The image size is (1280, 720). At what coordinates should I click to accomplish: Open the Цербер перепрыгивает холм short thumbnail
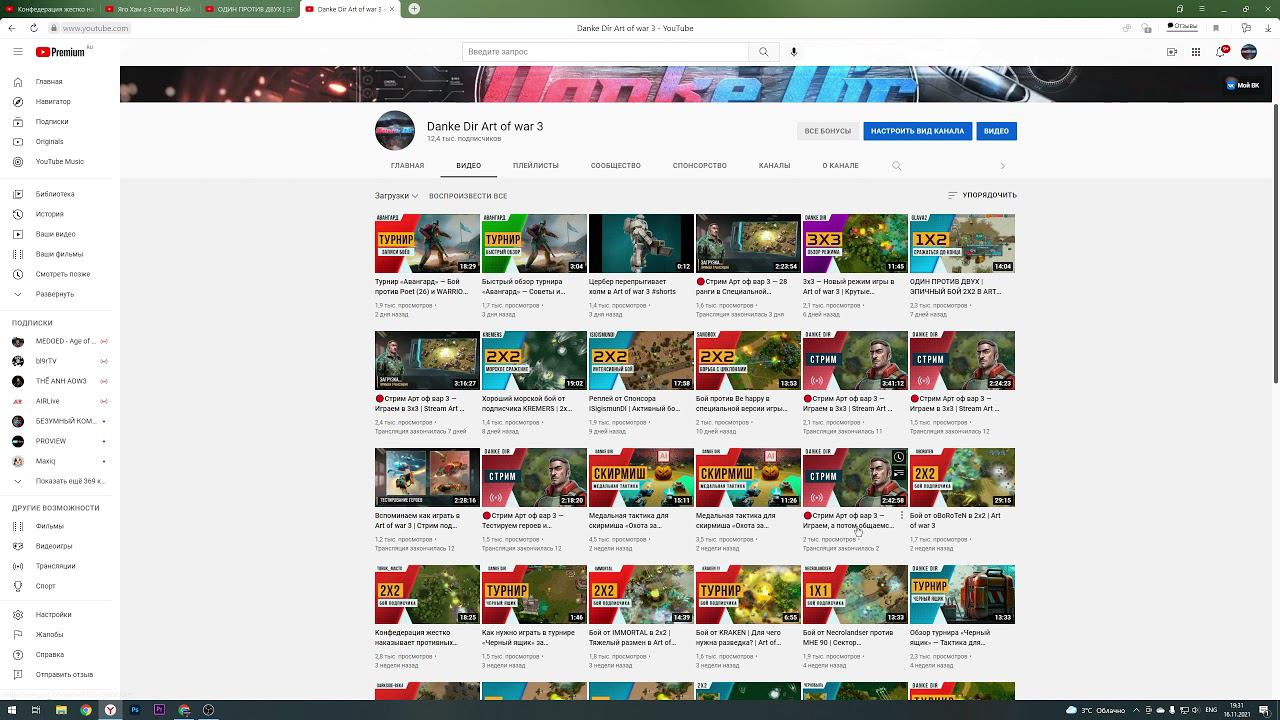point(641,243)
